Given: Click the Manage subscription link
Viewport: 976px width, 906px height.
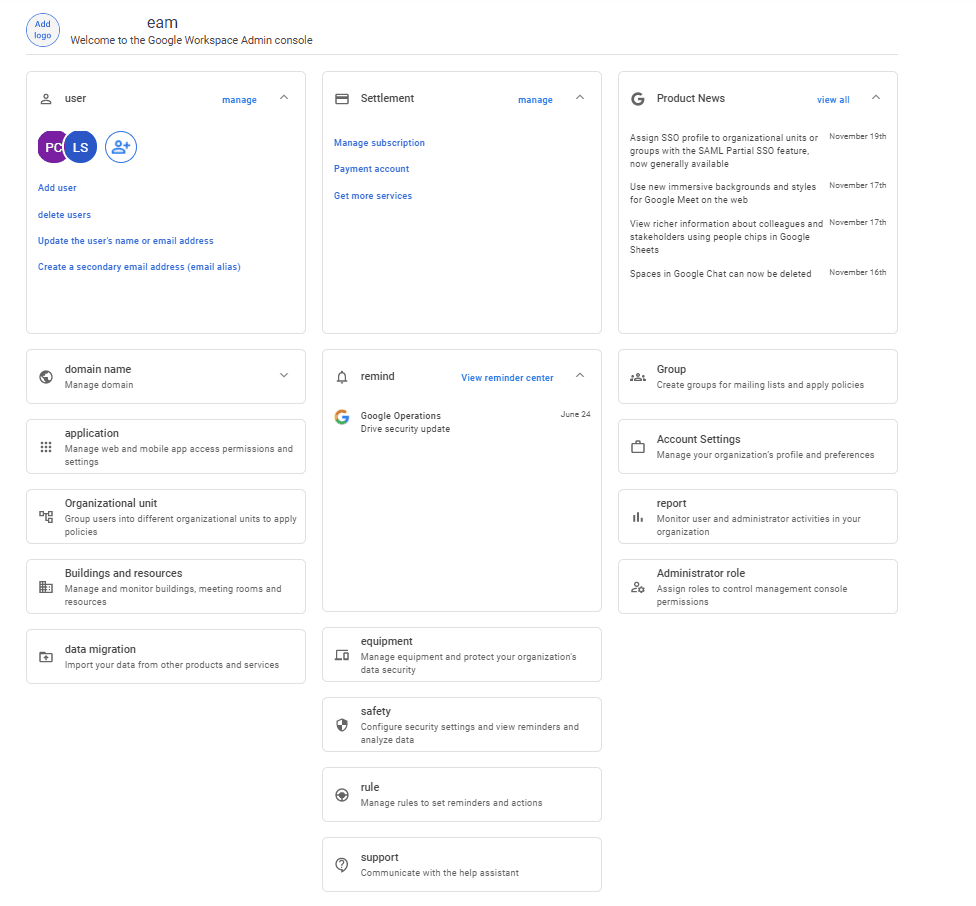Looking at the screenshot, I should click(379, 143).
